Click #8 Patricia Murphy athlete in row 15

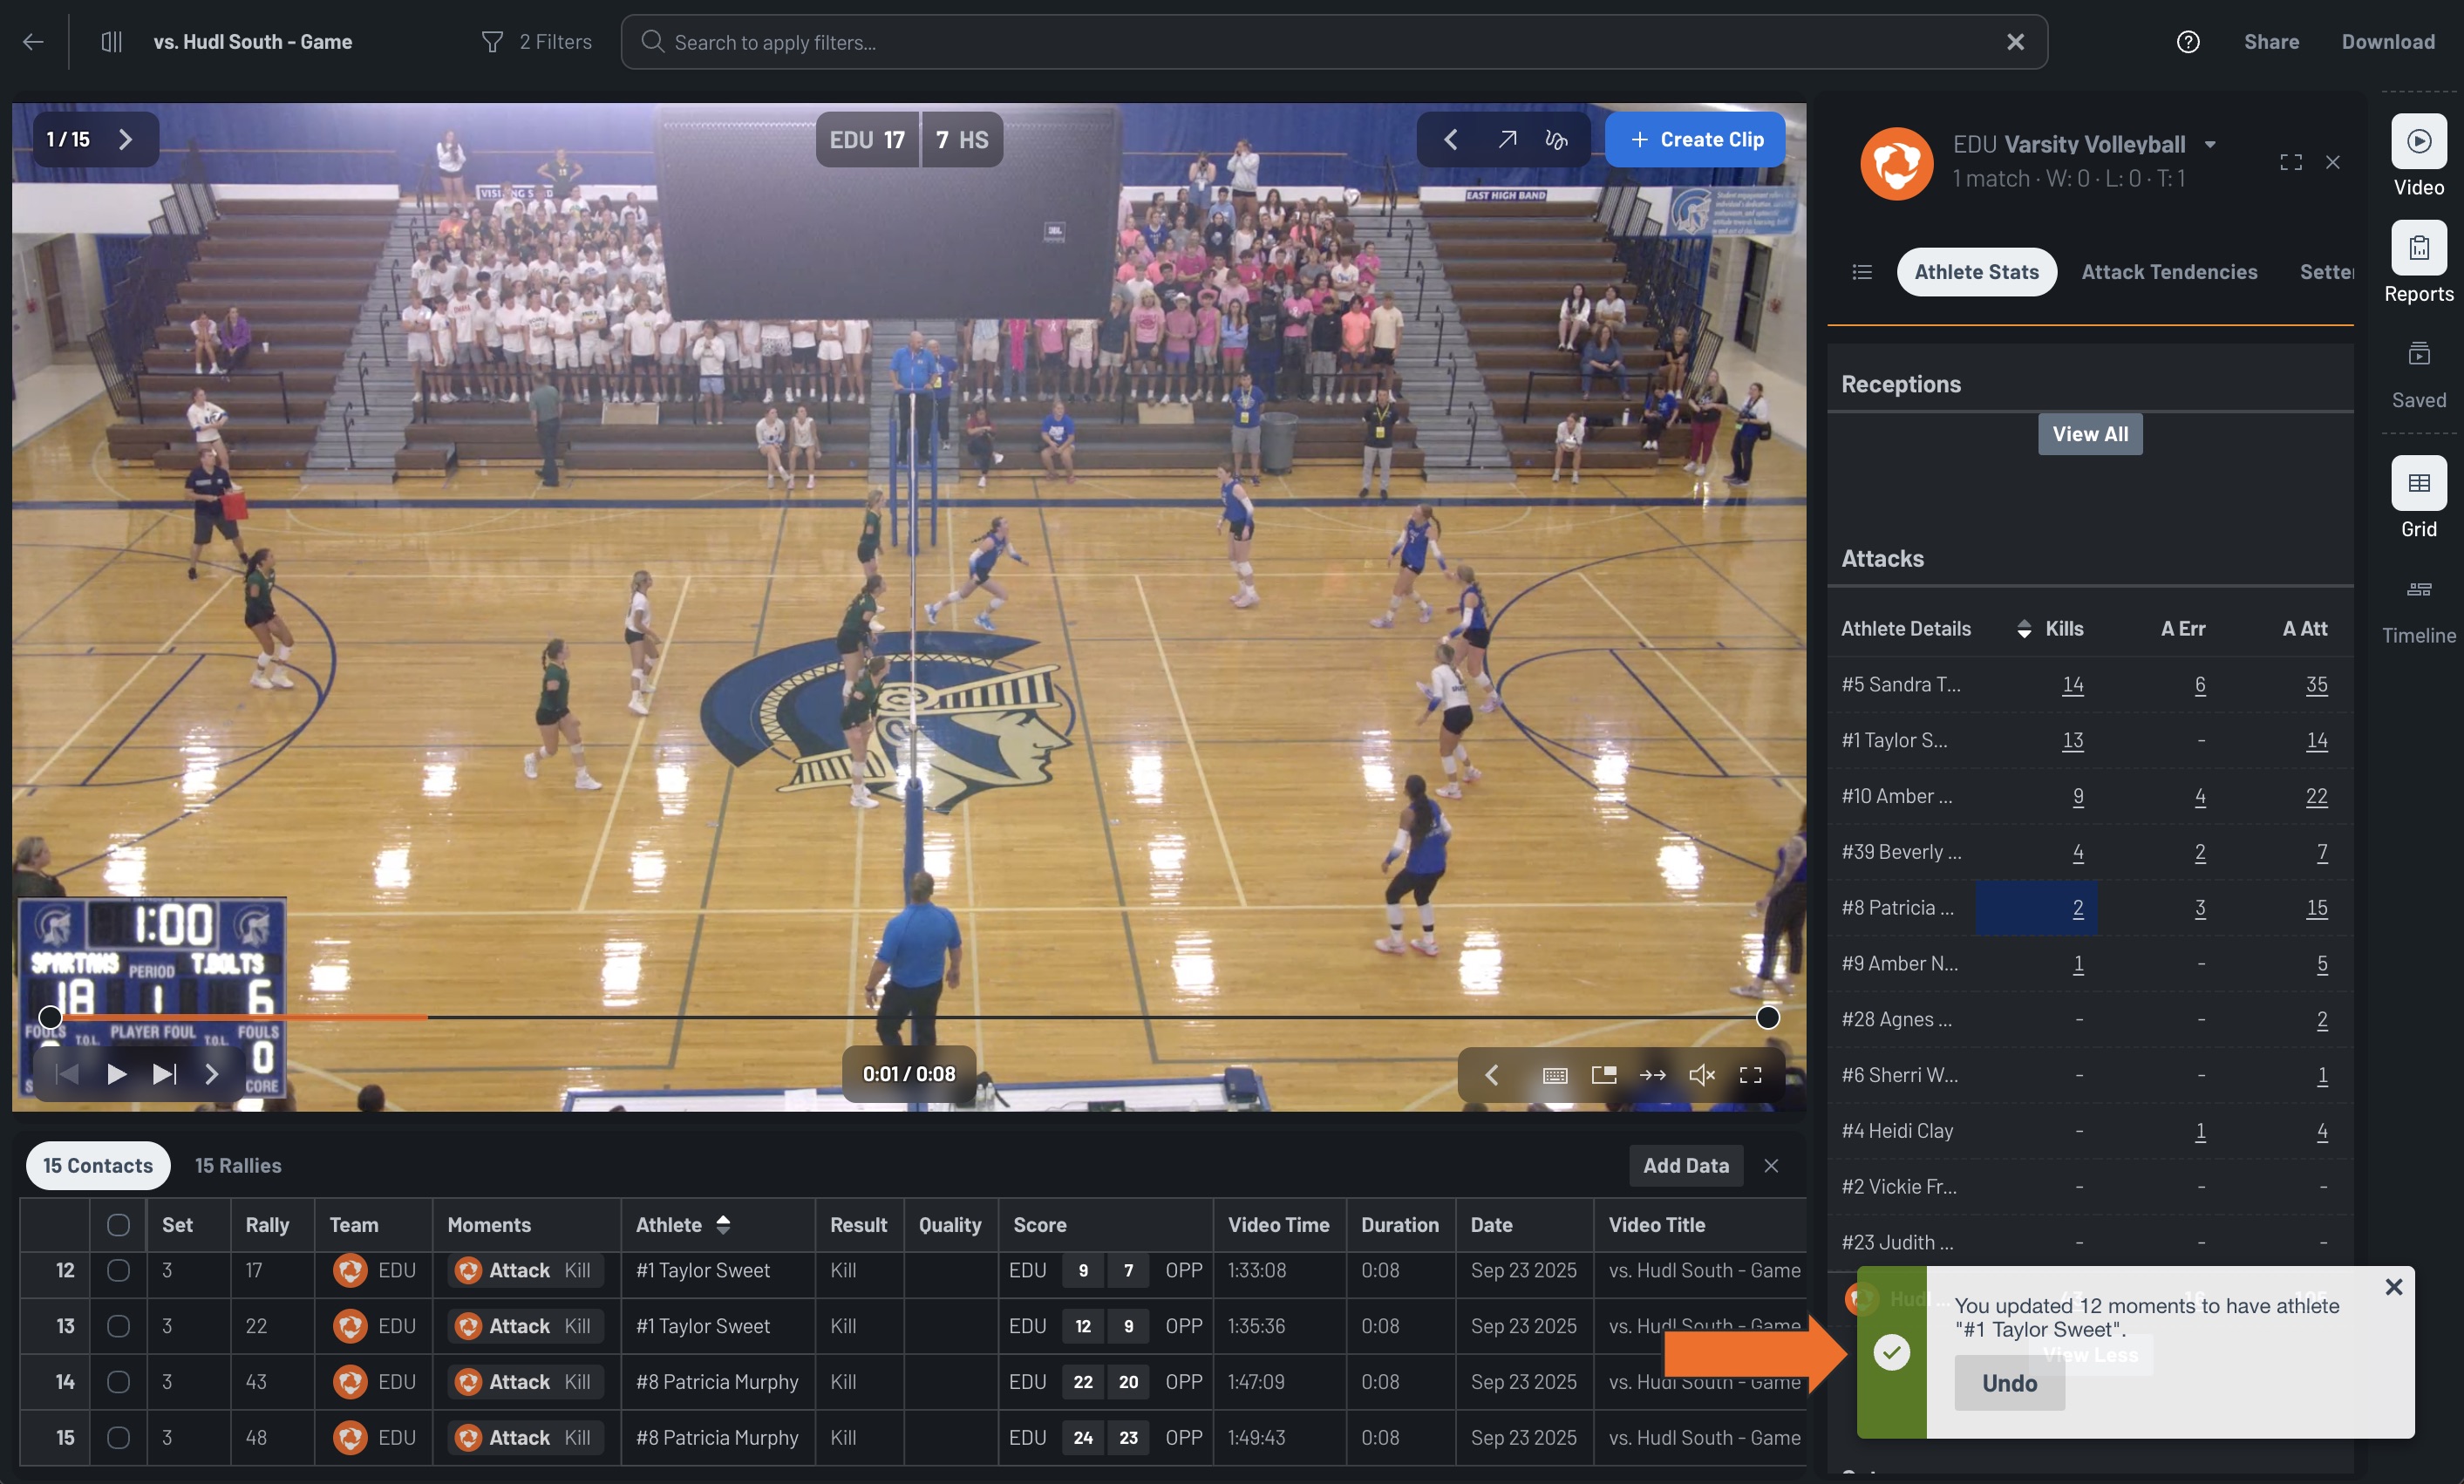point(717,1438)
